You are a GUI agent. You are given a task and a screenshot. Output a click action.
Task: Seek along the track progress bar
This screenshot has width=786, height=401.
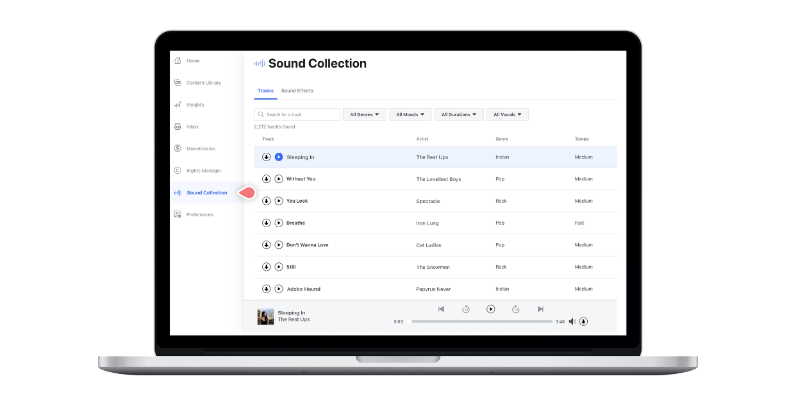tap(482, 322)
